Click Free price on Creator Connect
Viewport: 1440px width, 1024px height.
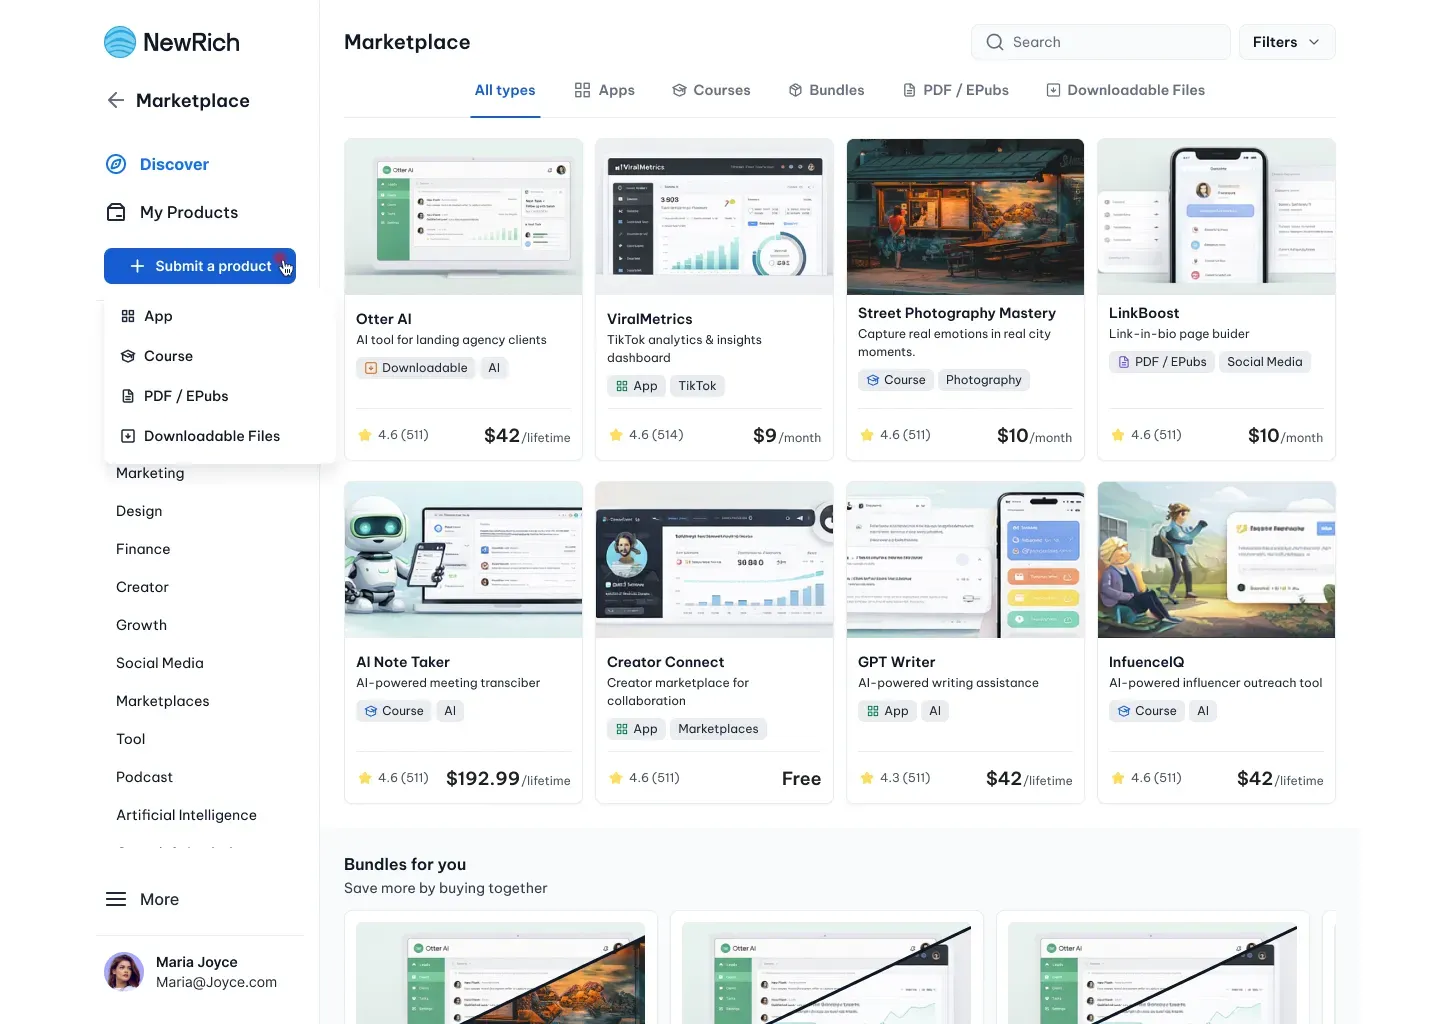pyautogui.click(x=801, y=779)
